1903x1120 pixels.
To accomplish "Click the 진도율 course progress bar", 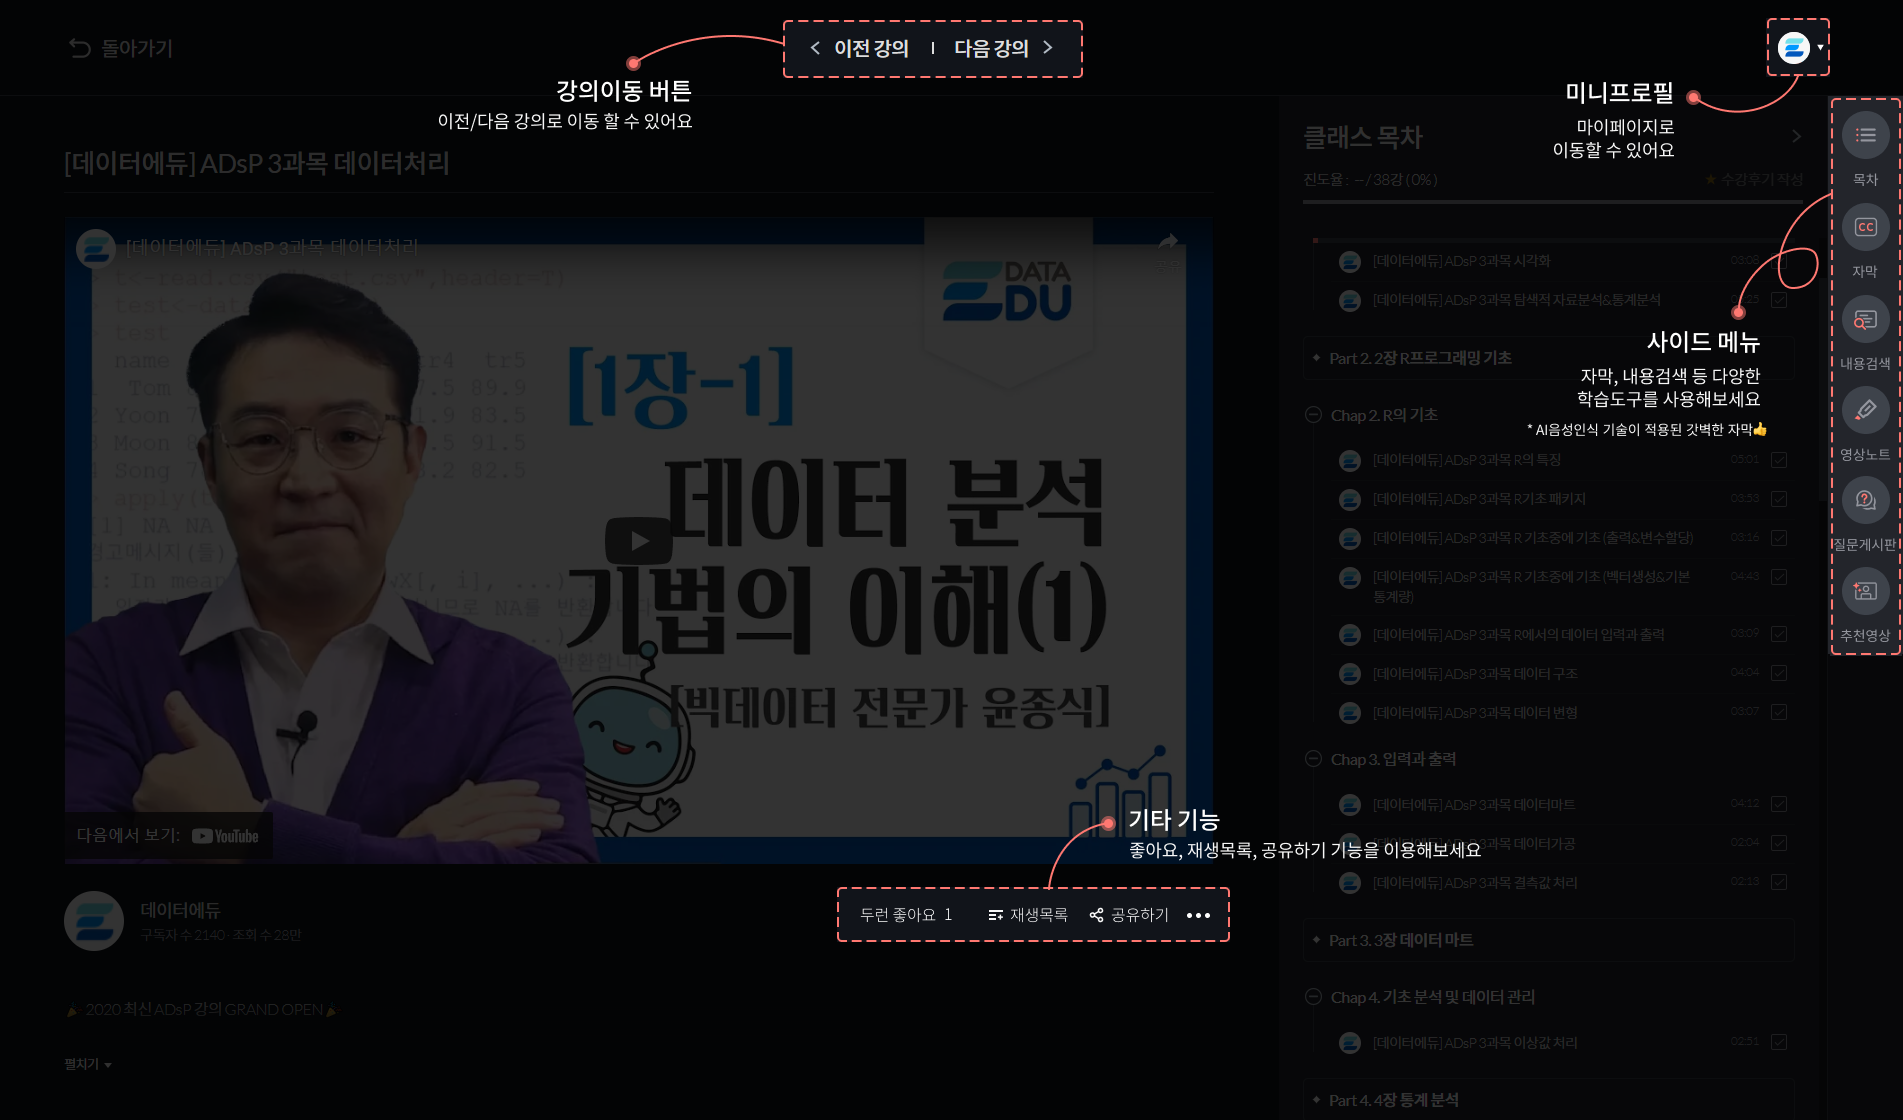I will (1553, 202).
